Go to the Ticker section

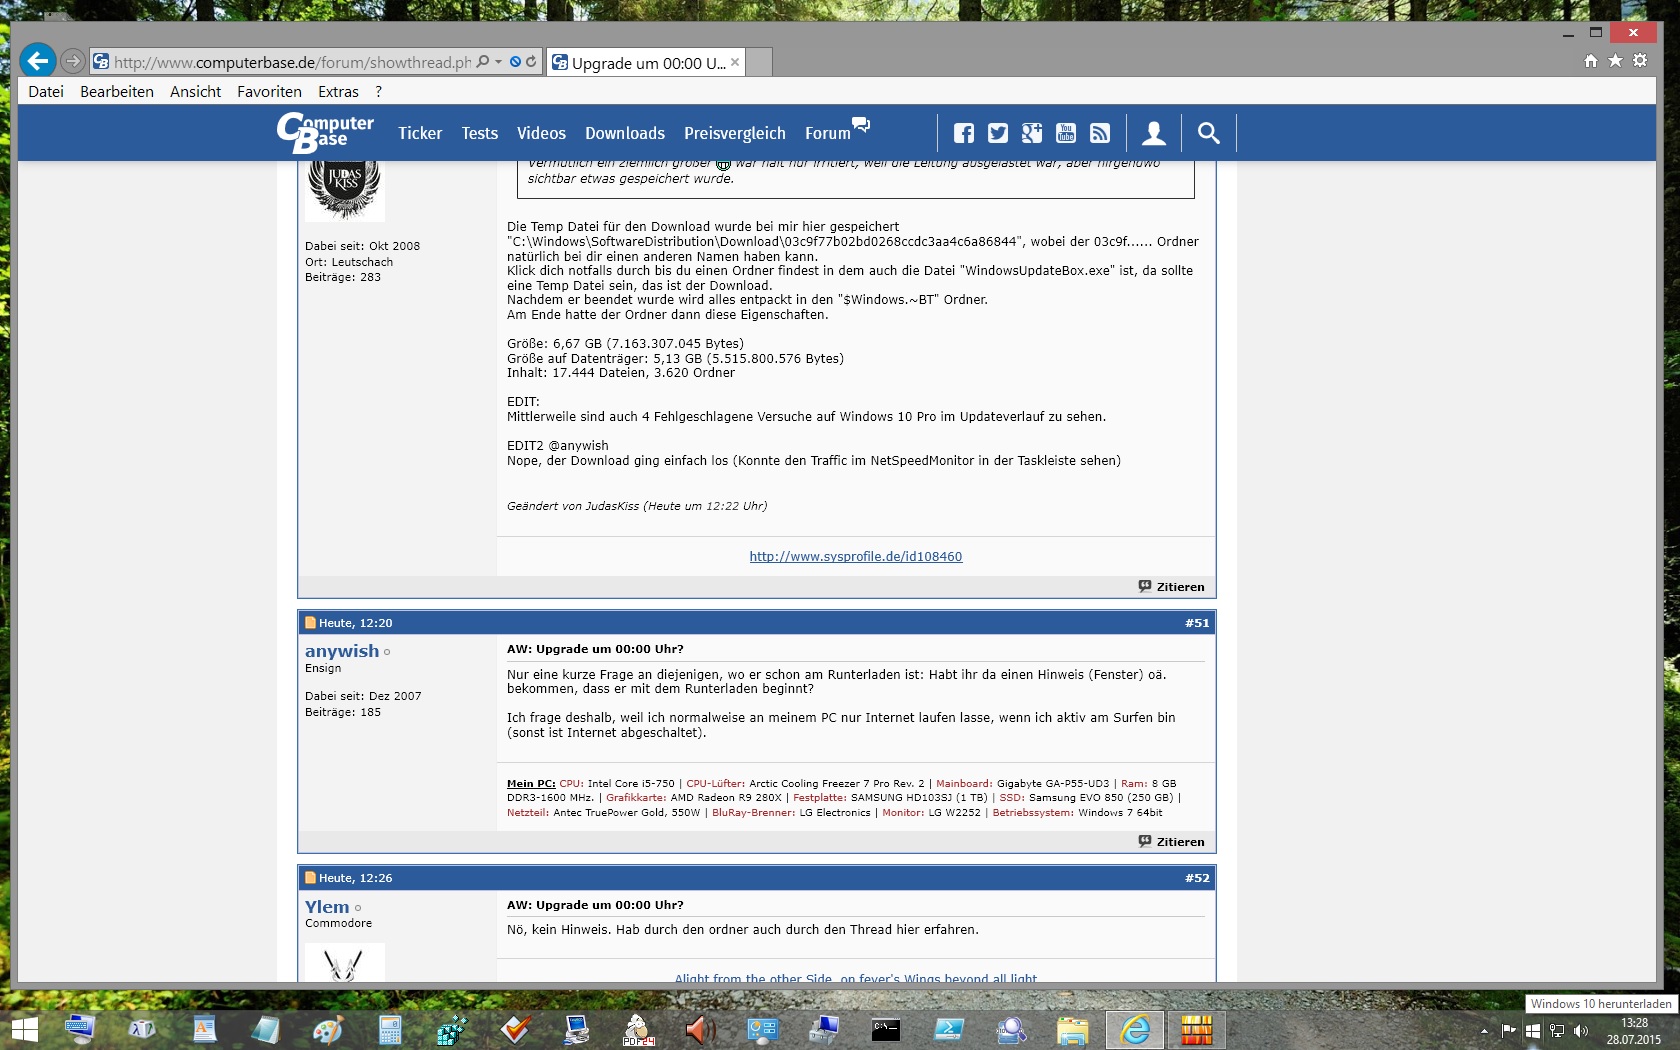coord(420,133)
